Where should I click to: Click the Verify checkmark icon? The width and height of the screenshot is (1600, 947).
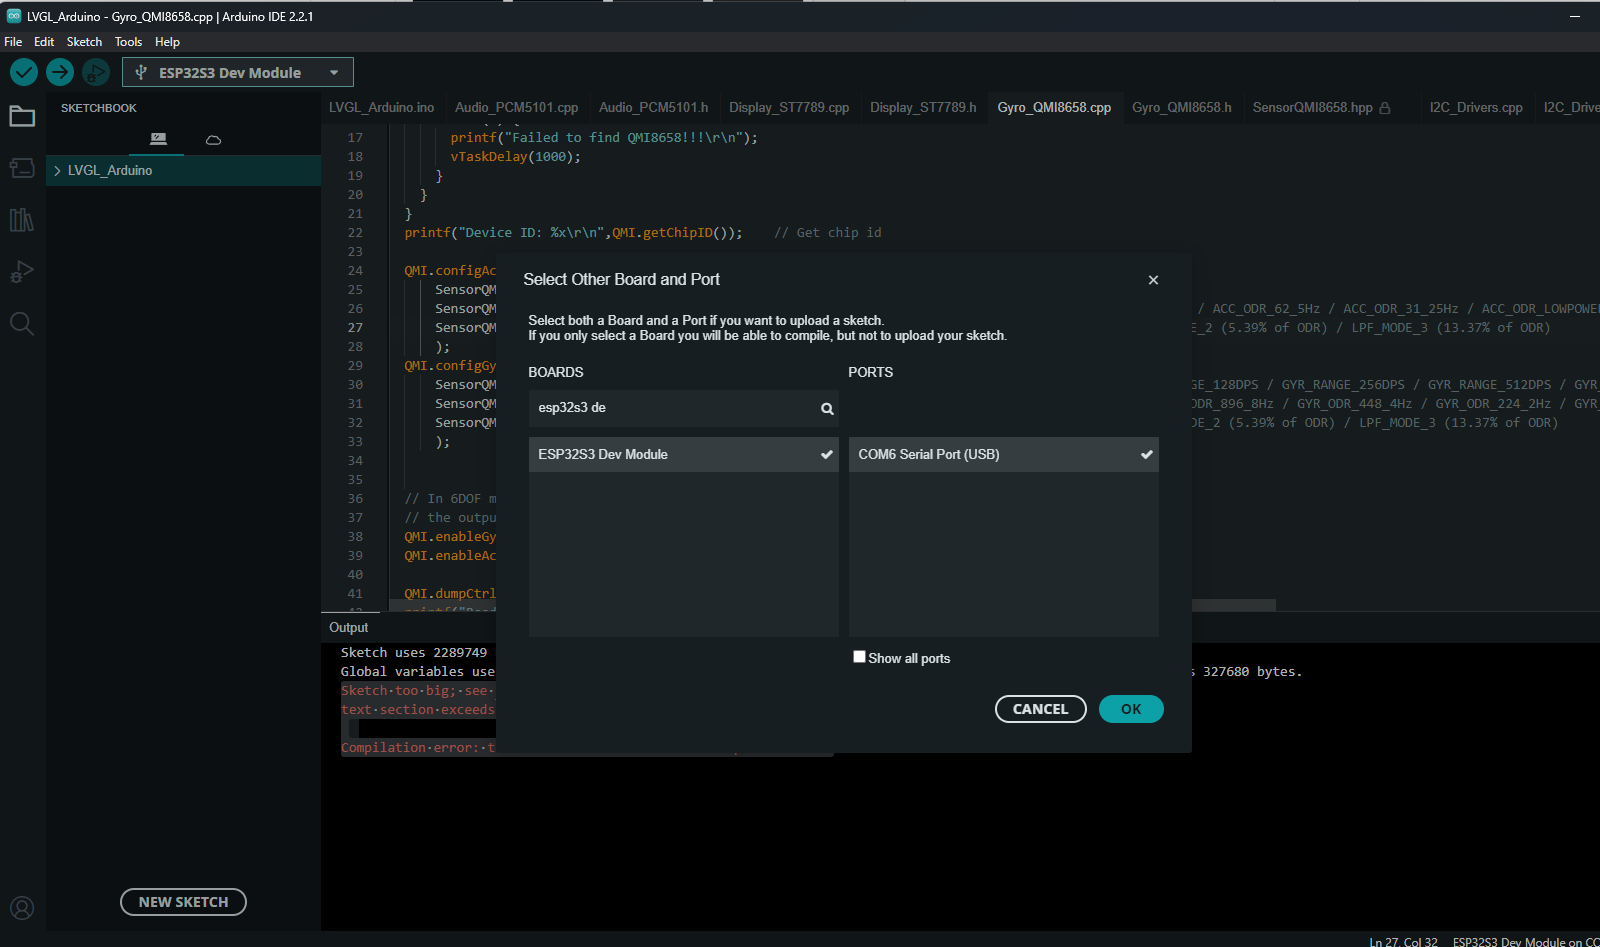(24, 72)
